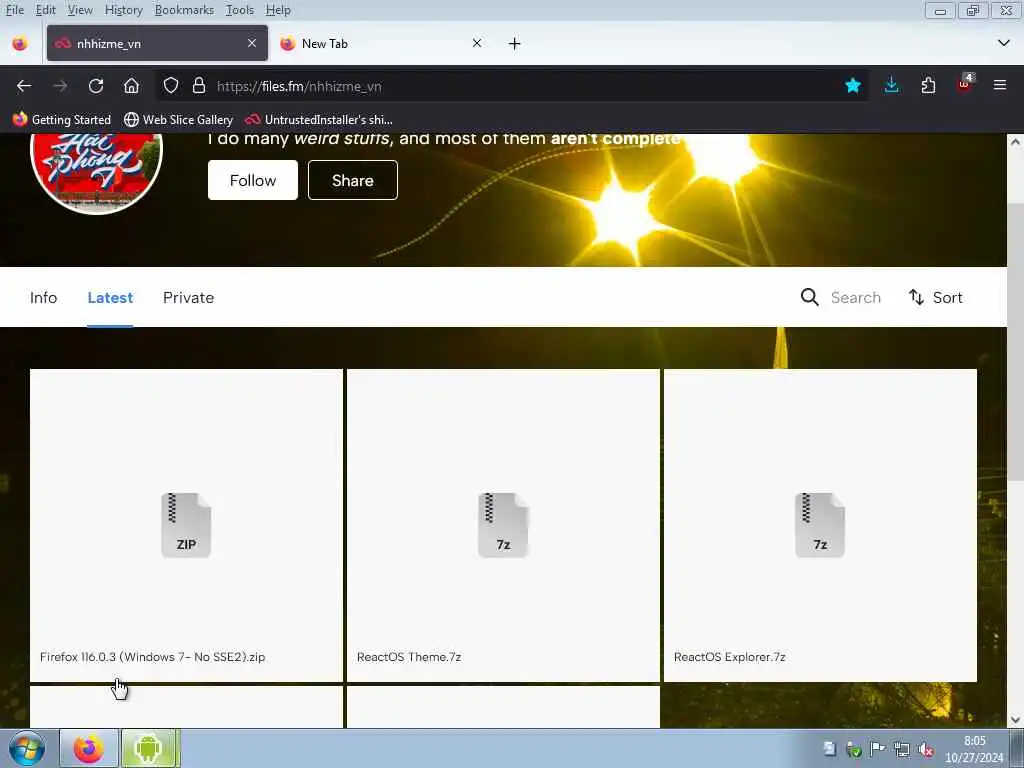
Task: Close the New Tab tab
Action: pos(477,43)
